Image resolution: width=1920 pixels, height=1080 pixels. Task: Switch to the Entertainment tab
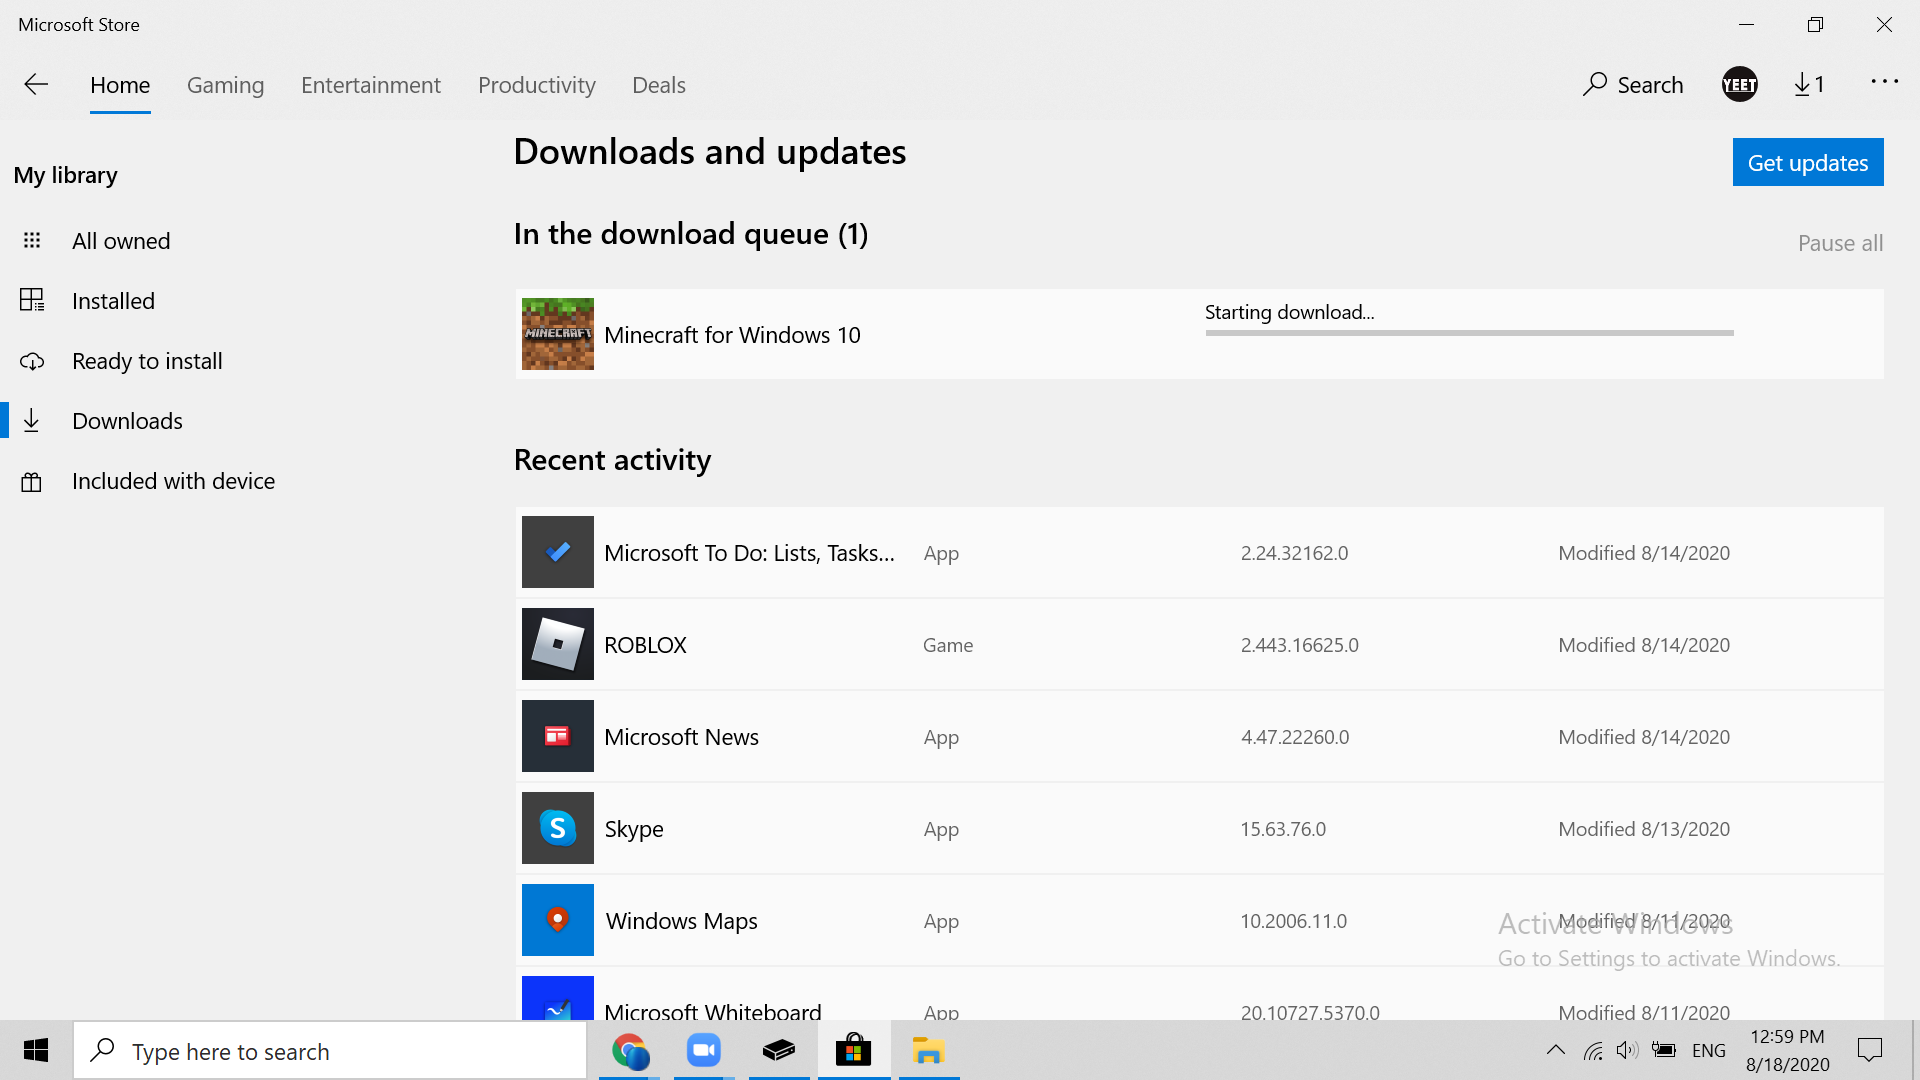(x=370, y=85)
